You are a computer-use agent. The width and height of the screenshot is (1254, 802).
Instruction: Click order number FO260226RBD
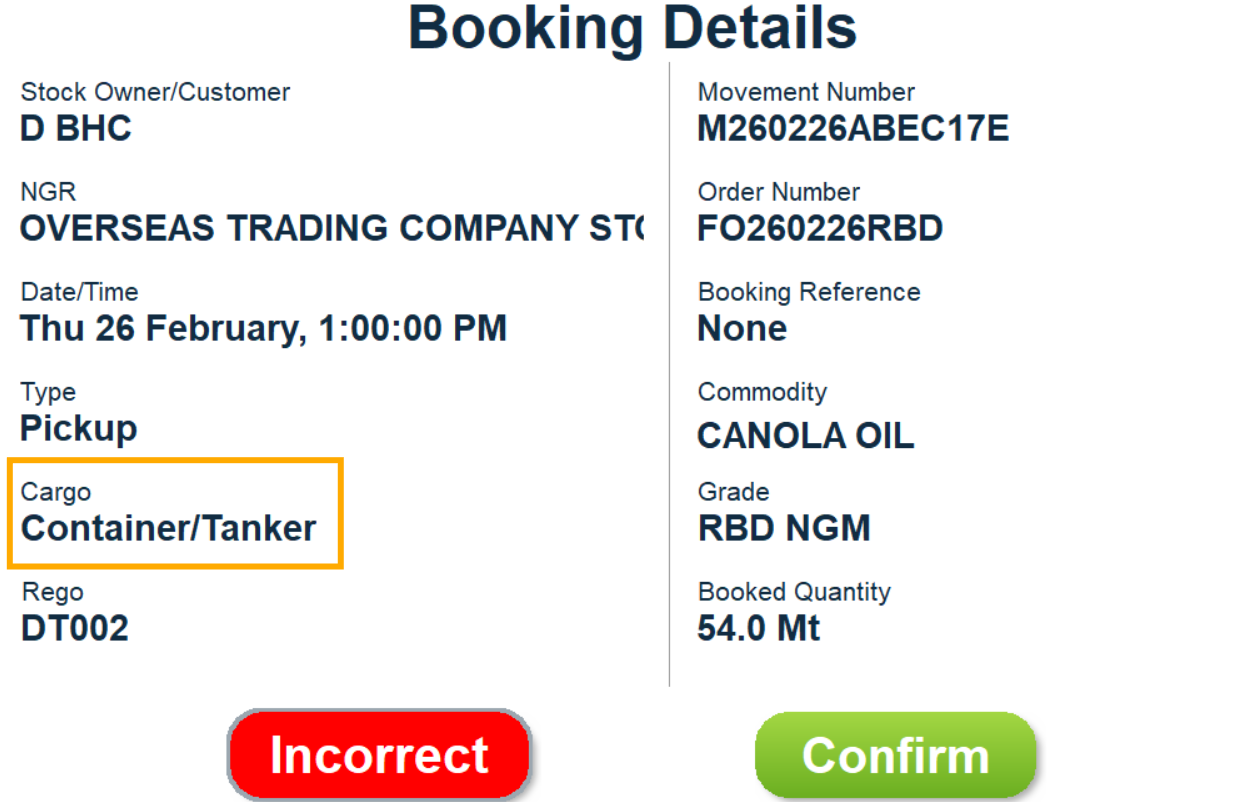[820, 229]
